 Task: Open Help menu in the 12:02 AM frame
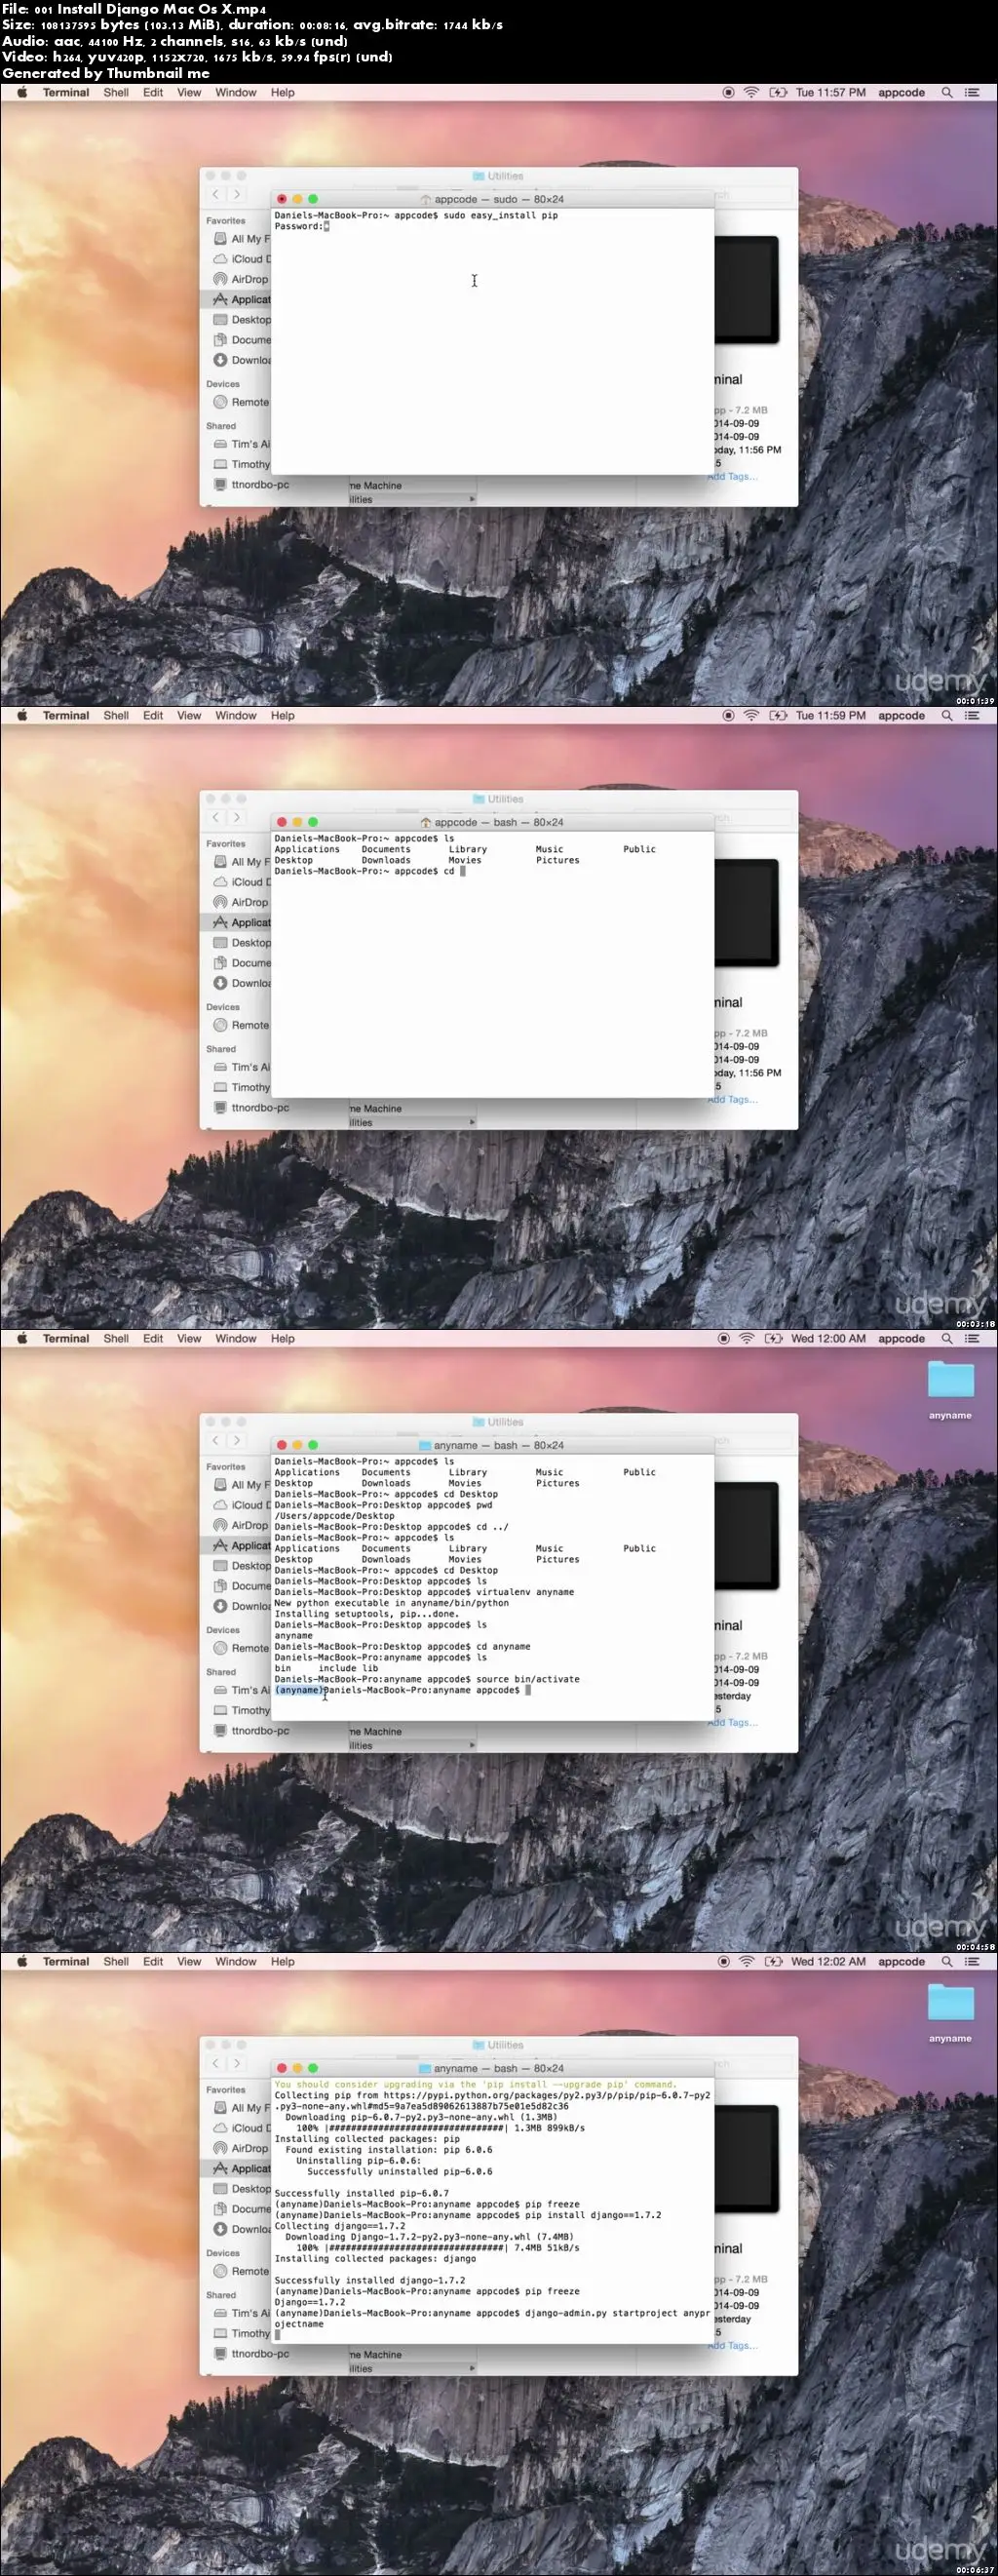pos(283,1961)
